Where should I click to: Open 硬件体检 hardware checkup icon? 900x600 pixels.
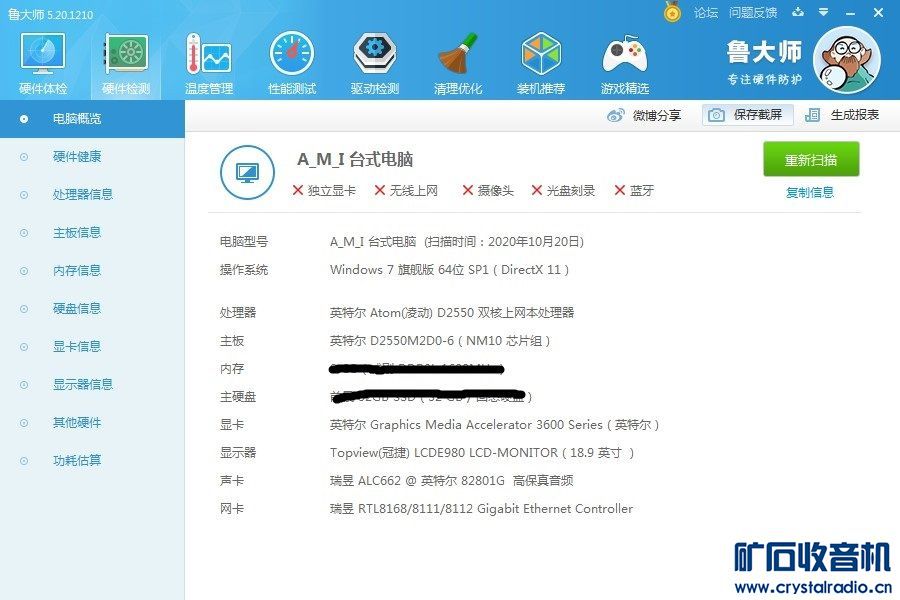pyautogui.click(x=43, y=63)
